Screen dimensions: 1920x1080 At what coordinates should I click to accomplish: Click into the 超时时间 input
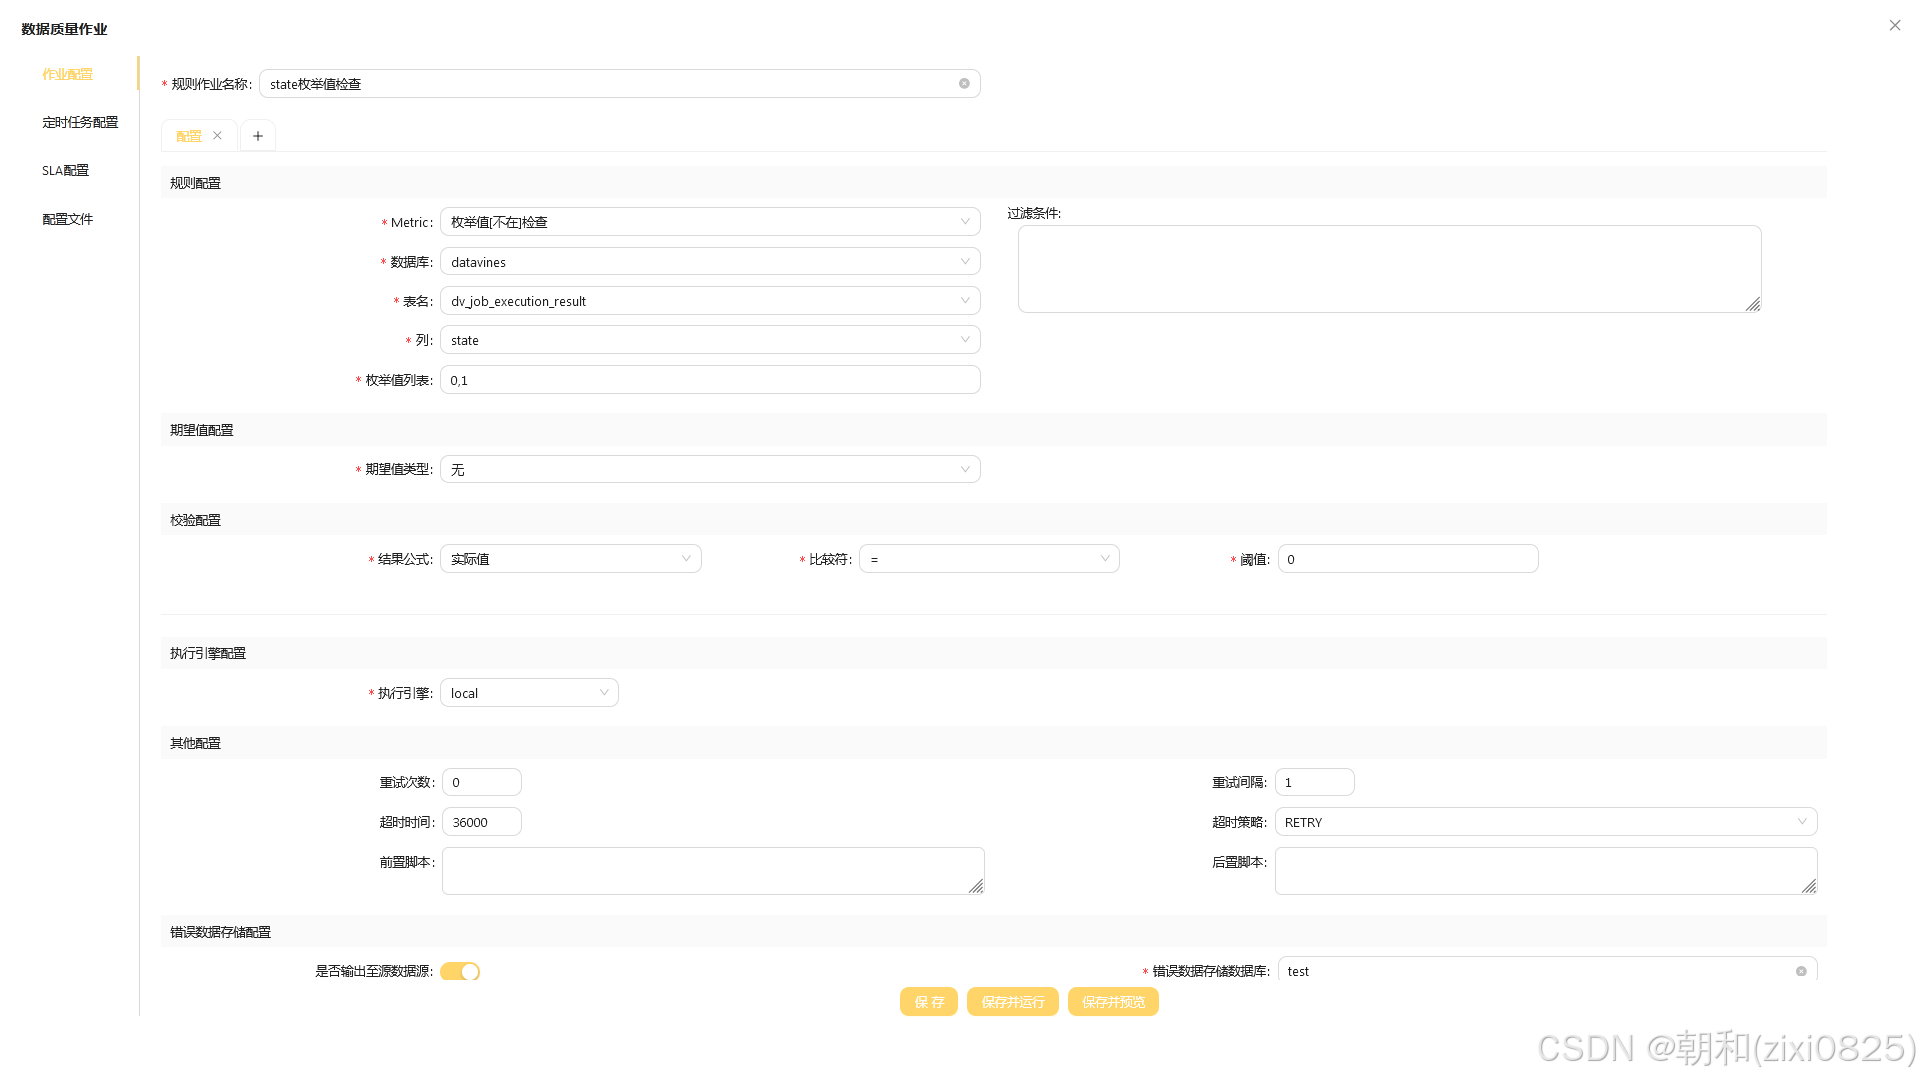coord(482,822)
